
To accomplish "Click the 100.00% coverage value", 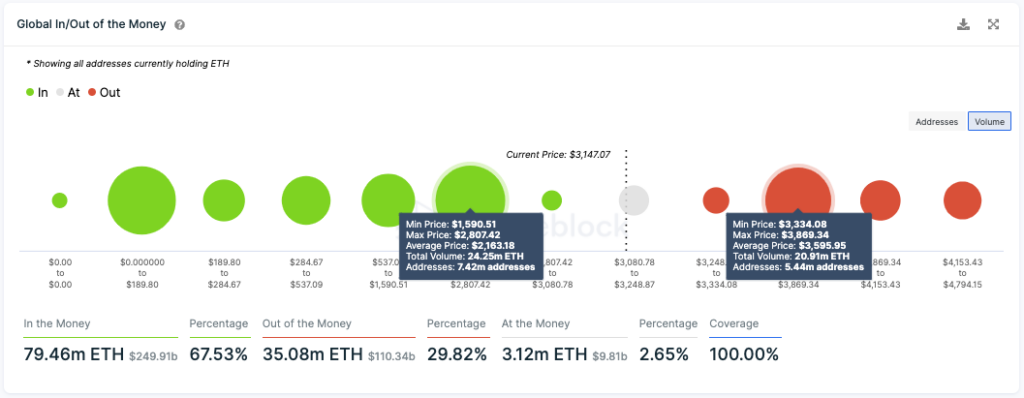I will (744, 354).
